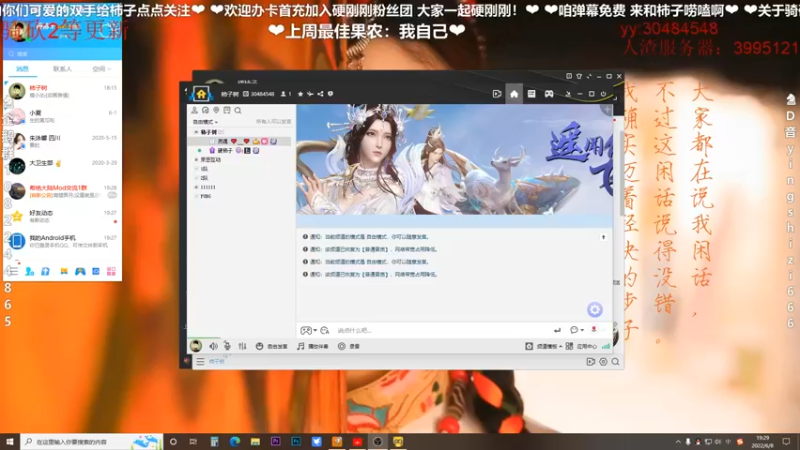Open the 小夏 conversation in QQ

tap(62, 116)
